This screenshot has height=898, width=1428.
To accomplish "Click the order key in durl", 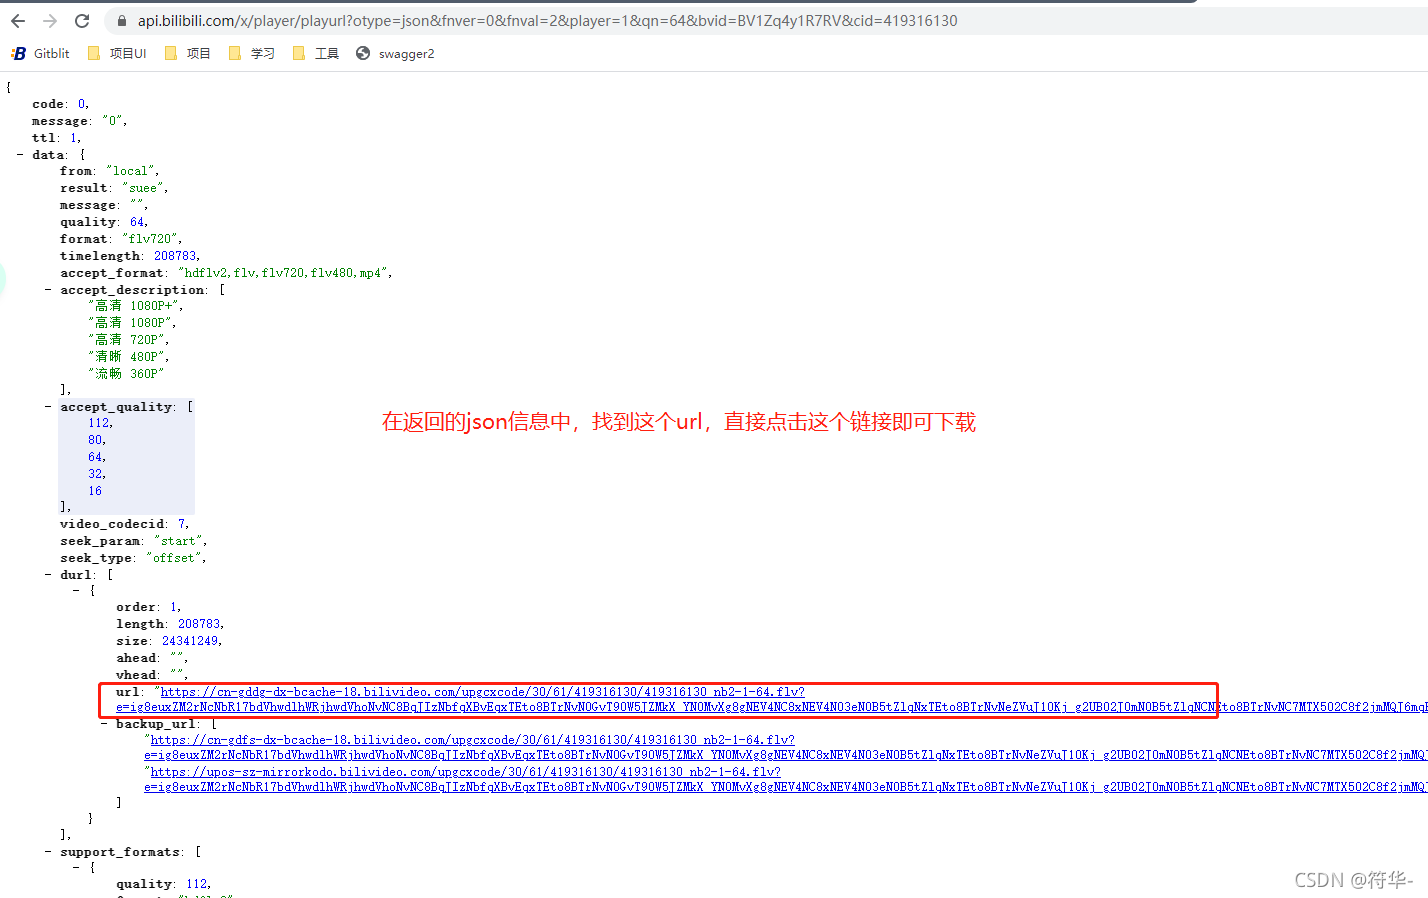I will pos(135,607).
